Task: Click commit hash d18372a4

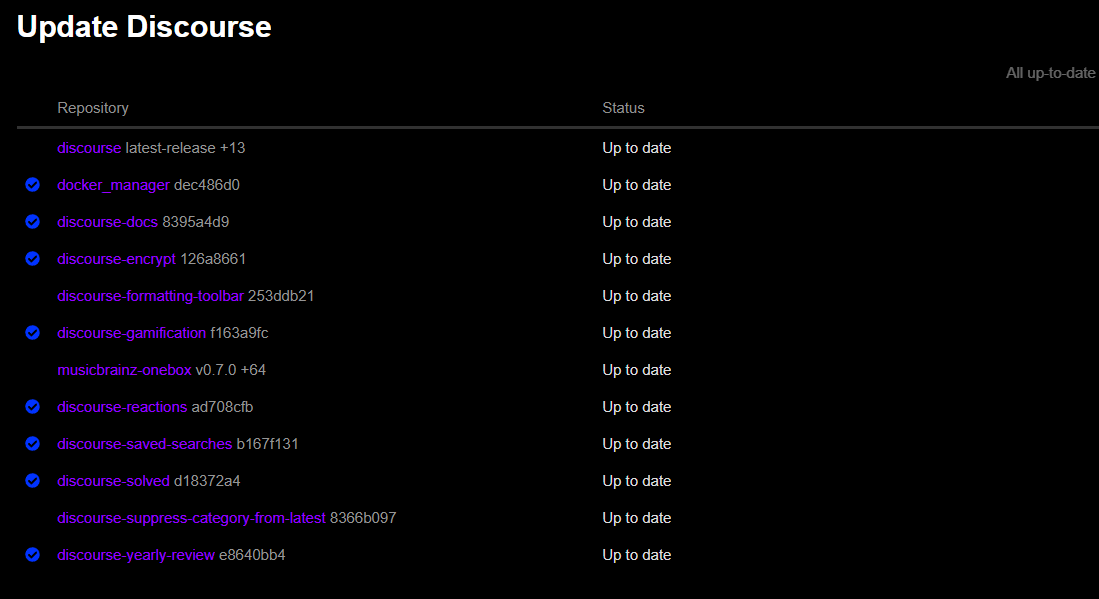Action: 207,481
